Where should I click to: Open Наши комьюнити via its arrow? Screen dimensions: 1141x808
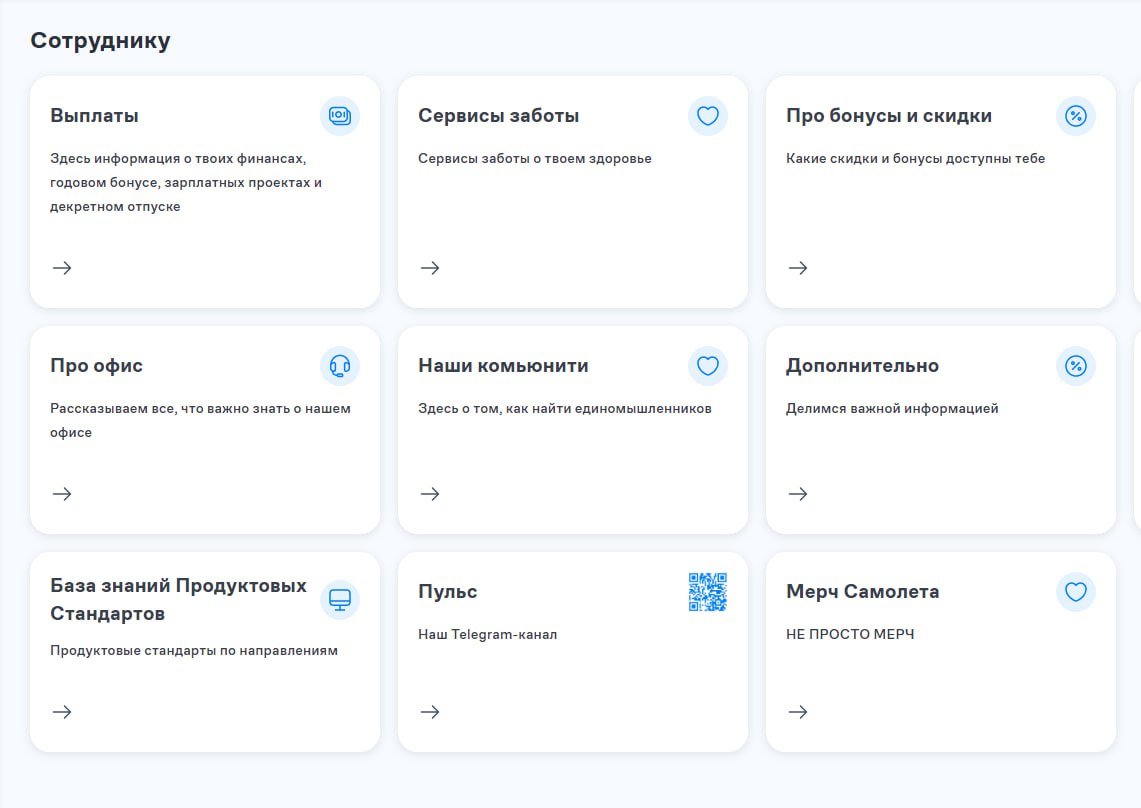click(430, 494)
